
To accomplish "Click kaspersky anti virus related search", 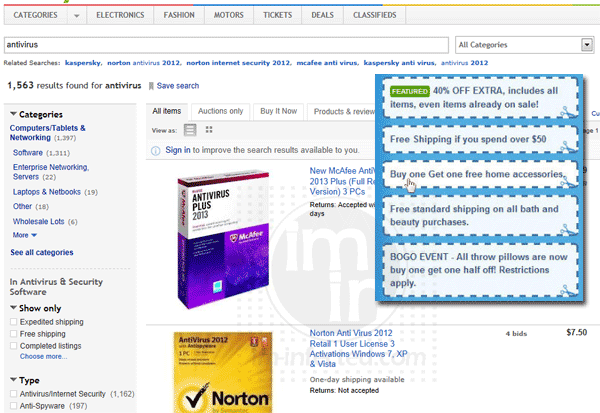I will click(x=399, y=63).
